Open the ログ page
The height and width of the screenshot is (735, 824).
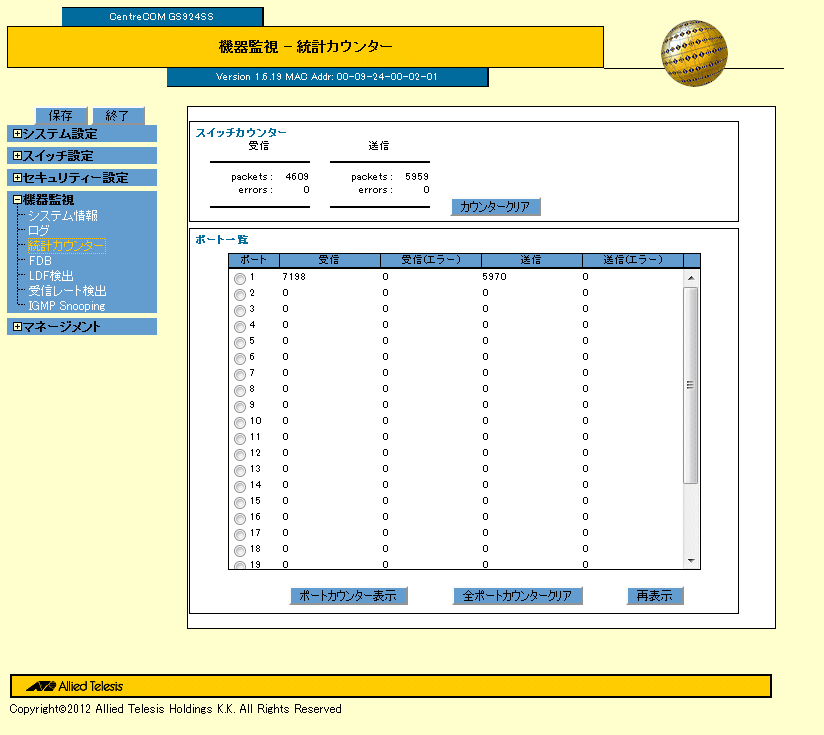(x=39, y=231)
